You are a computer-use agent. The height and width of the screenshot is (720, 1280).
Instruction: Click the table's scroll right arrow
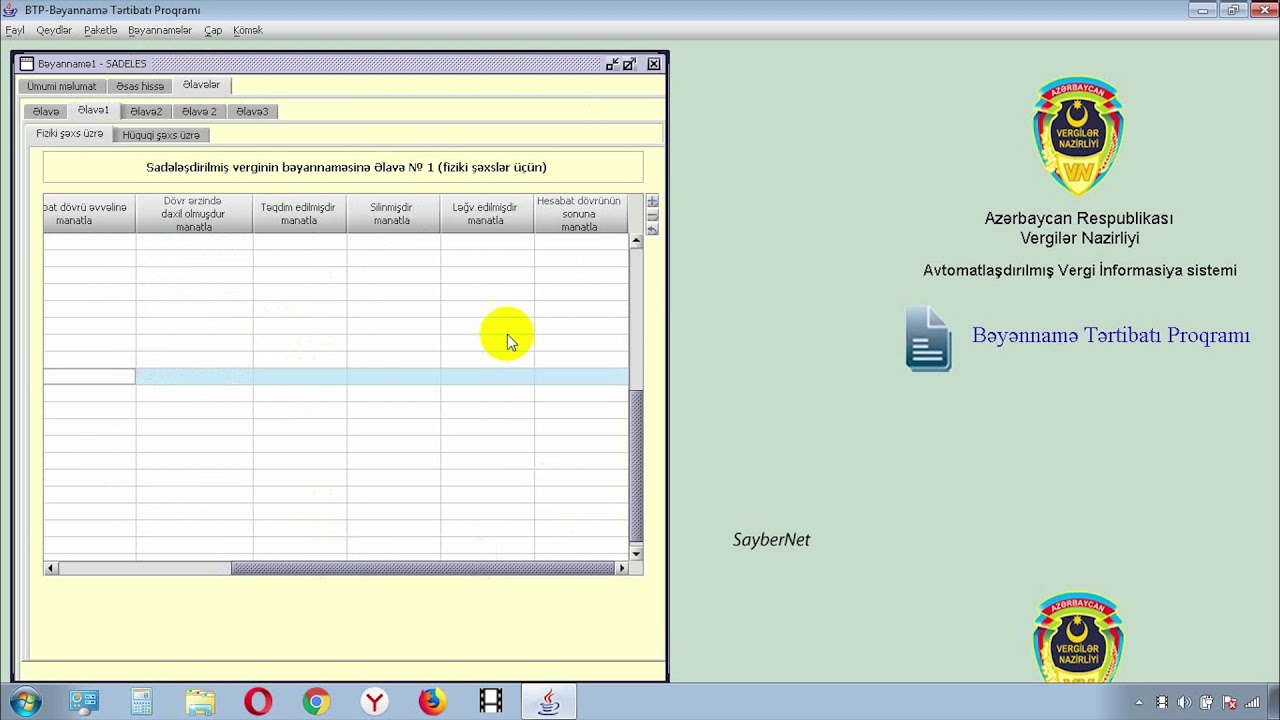tap(622, 568)
